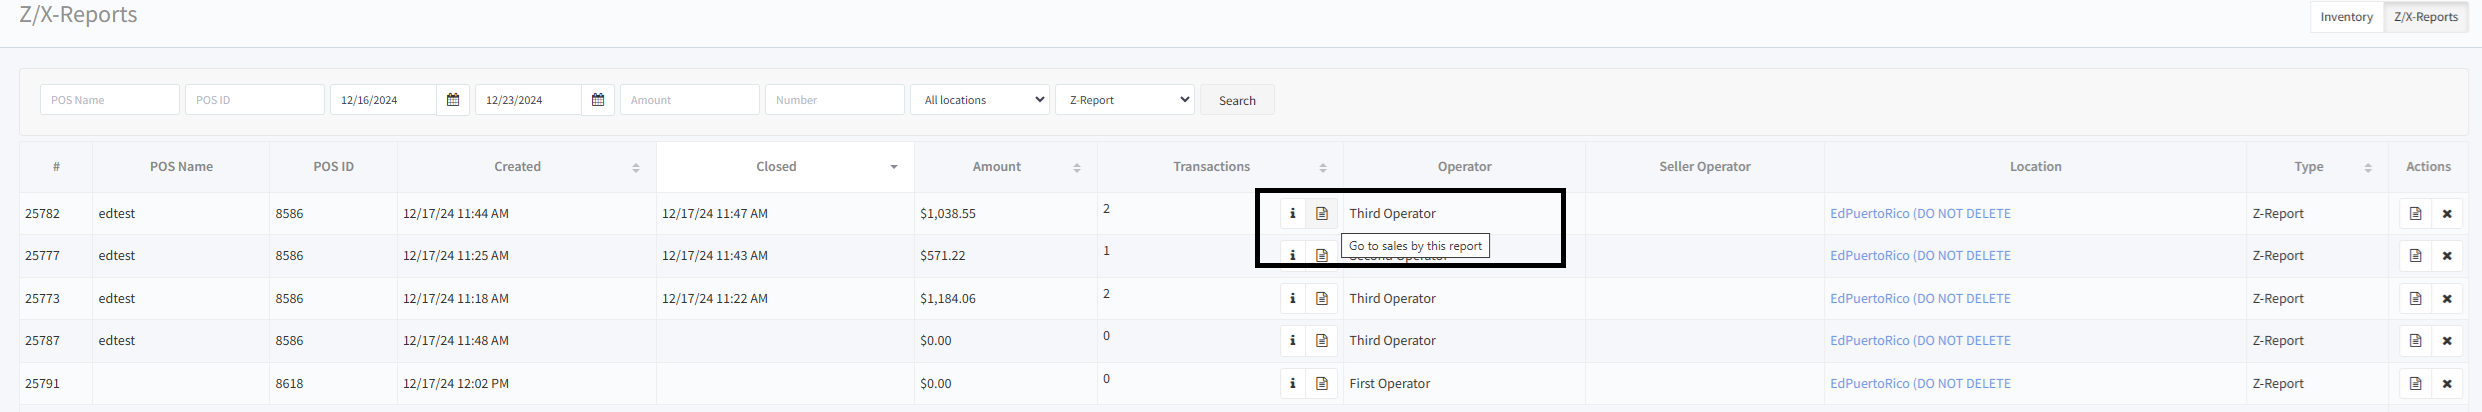Click the Search button
Image resolution: width=2482 pixels, height=412 pixels.
[x=1237, y=100]
